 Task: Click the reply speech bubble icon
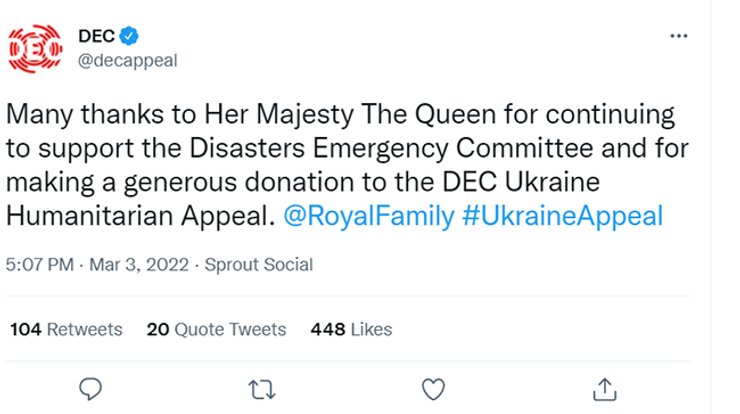91,386
